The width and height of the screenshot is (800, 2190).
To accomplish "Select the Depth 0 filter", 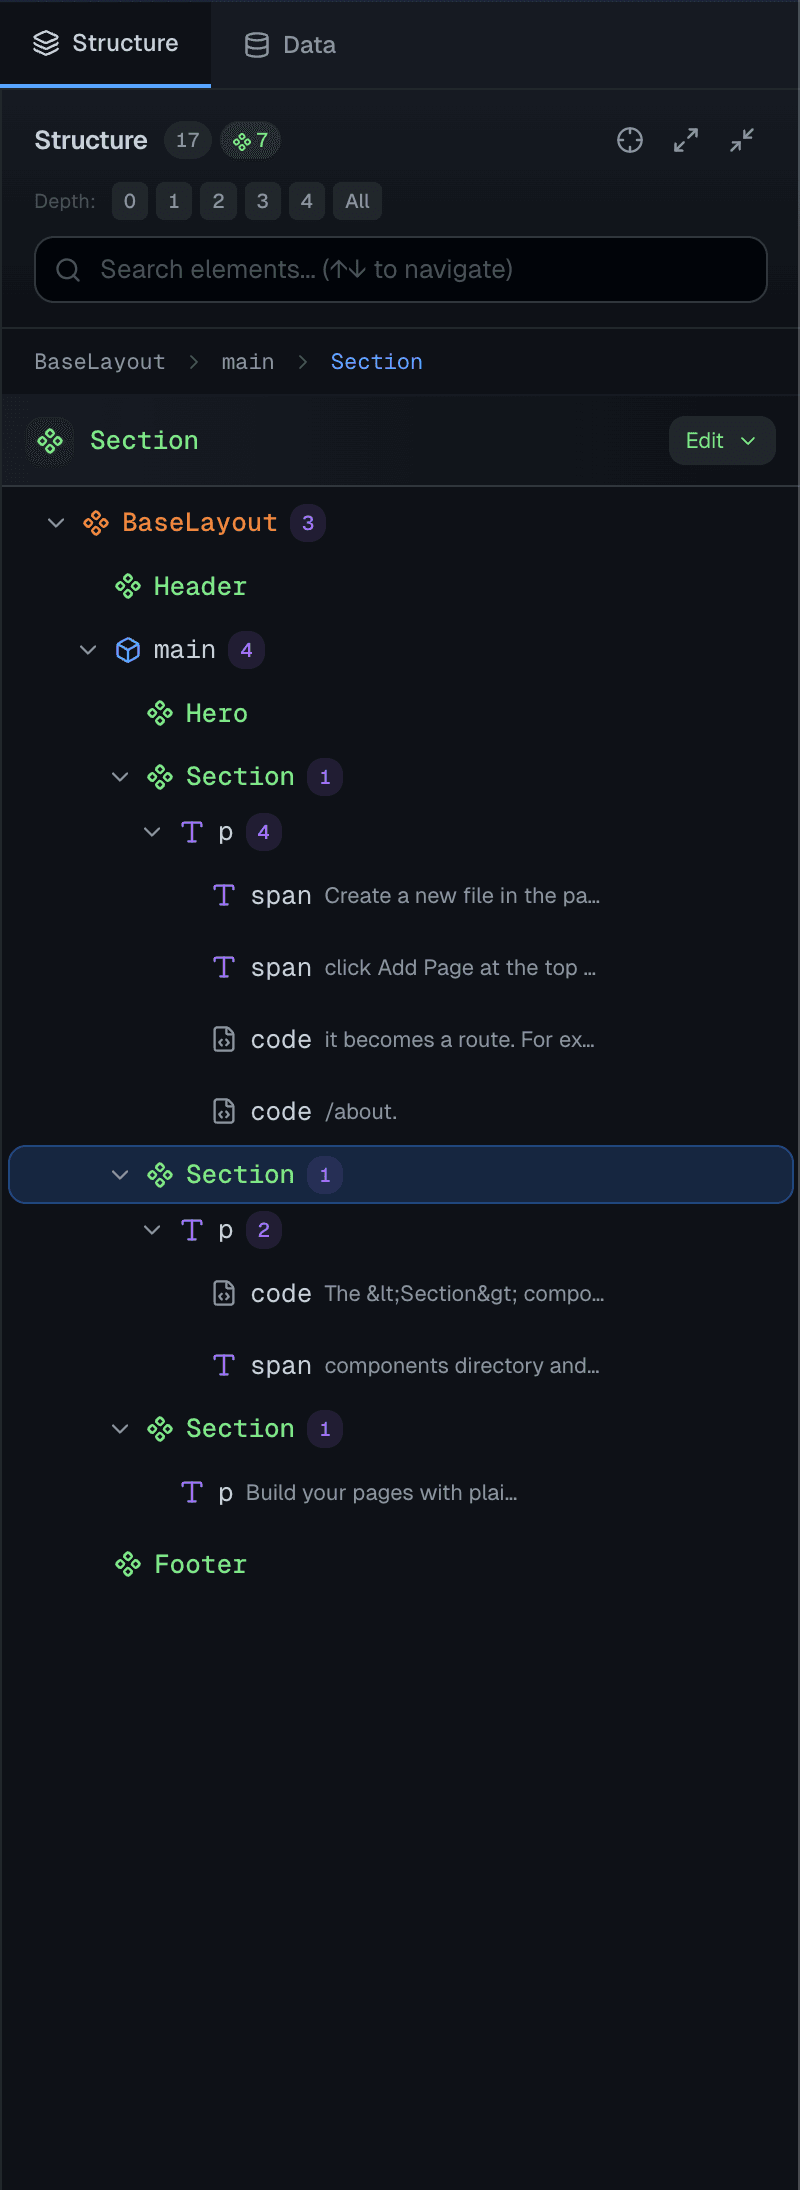I will tap(129, 201).
